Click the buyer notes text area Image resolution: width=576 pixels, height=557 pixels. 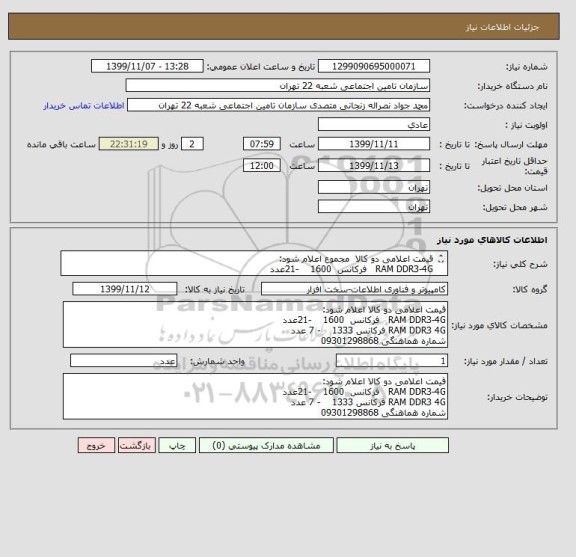(x=255, y=397)
